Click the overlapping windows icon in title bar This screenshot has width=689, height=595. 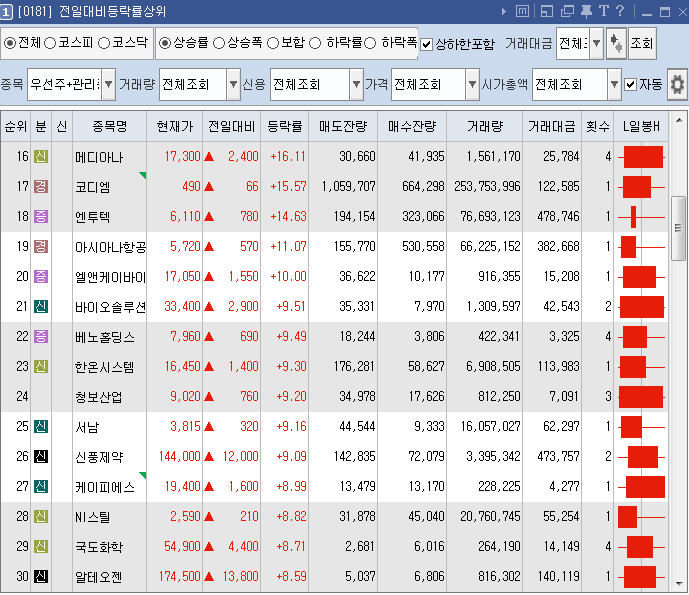566,12
